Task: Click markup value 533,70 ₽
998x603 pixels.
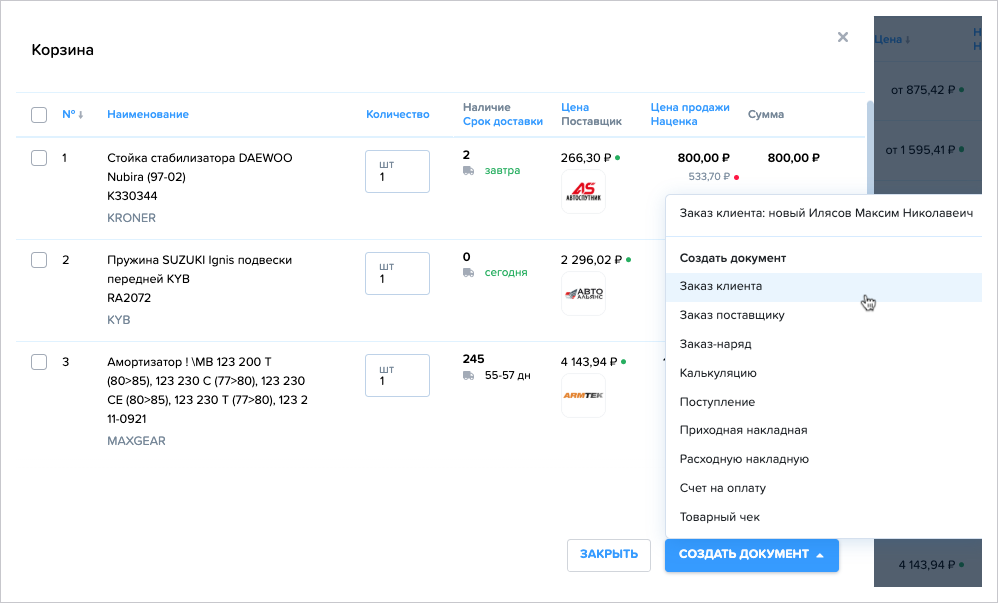Action: 709,176
